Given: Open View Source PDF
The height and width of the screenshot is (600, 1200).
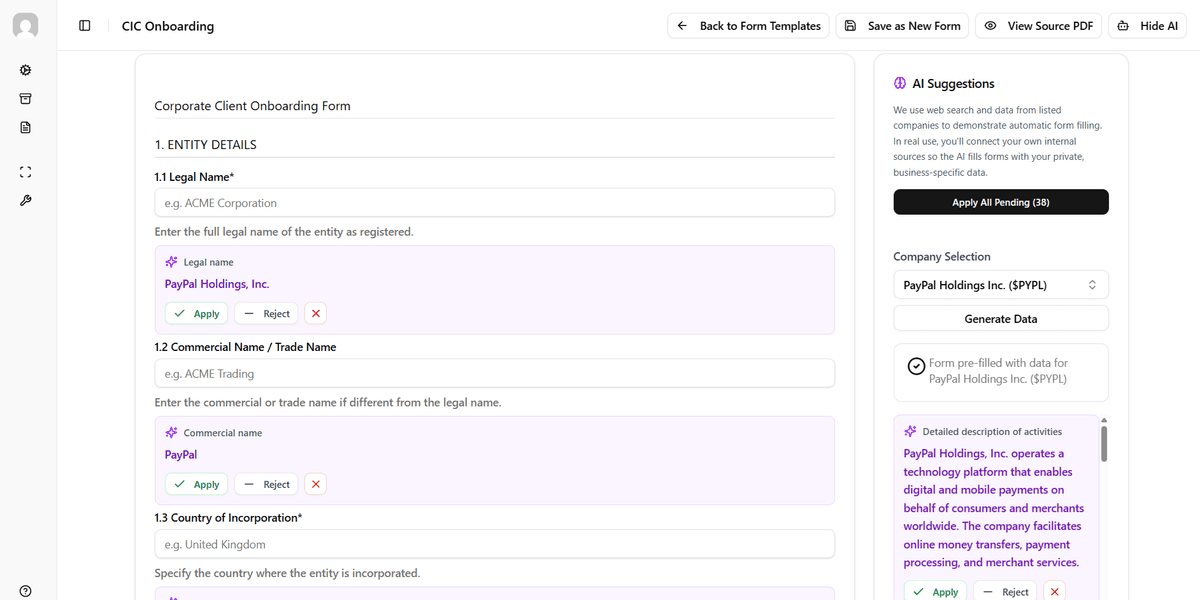Looking at the screenshot, I should click(x=1038, y=25).
